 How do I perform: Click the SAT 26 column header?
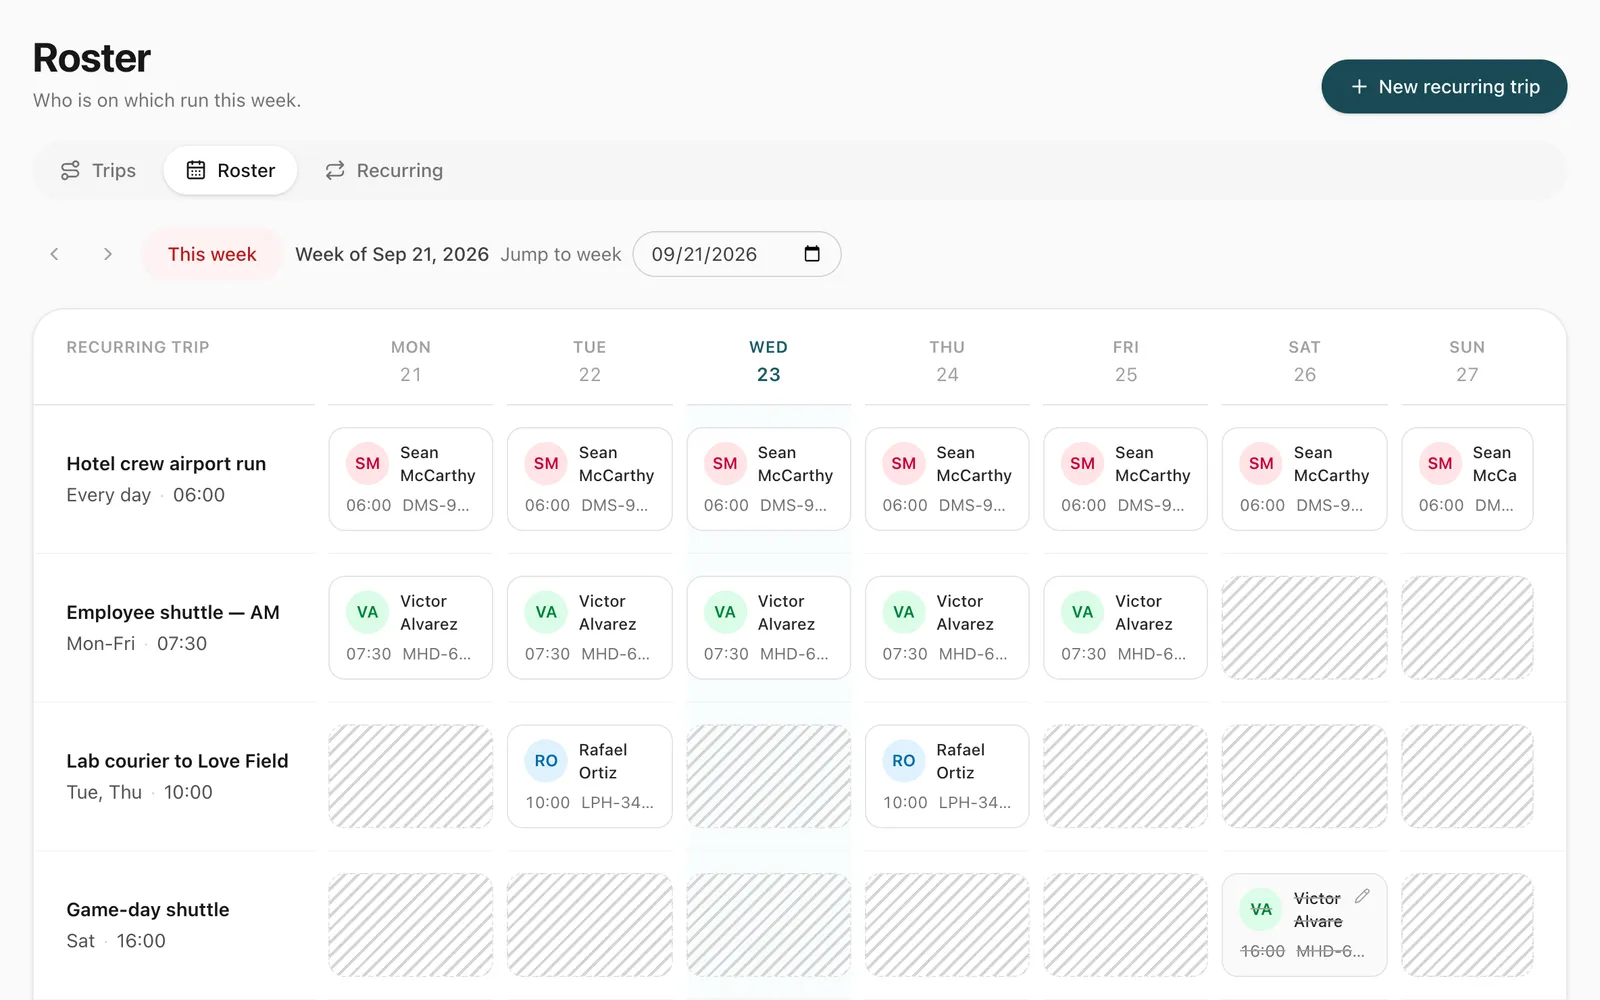[1305, 361]
